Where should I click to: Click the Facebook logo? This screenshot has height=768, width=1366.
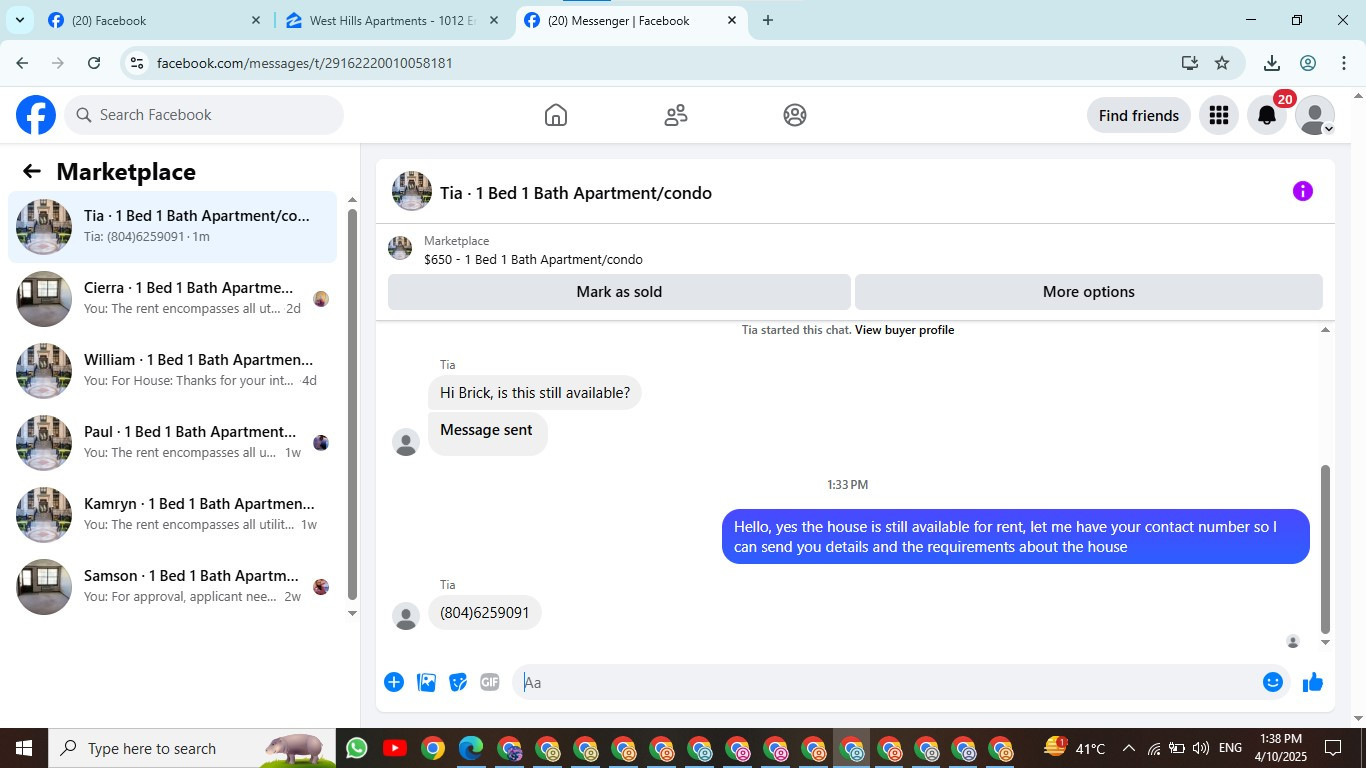(x=36, y=115)
